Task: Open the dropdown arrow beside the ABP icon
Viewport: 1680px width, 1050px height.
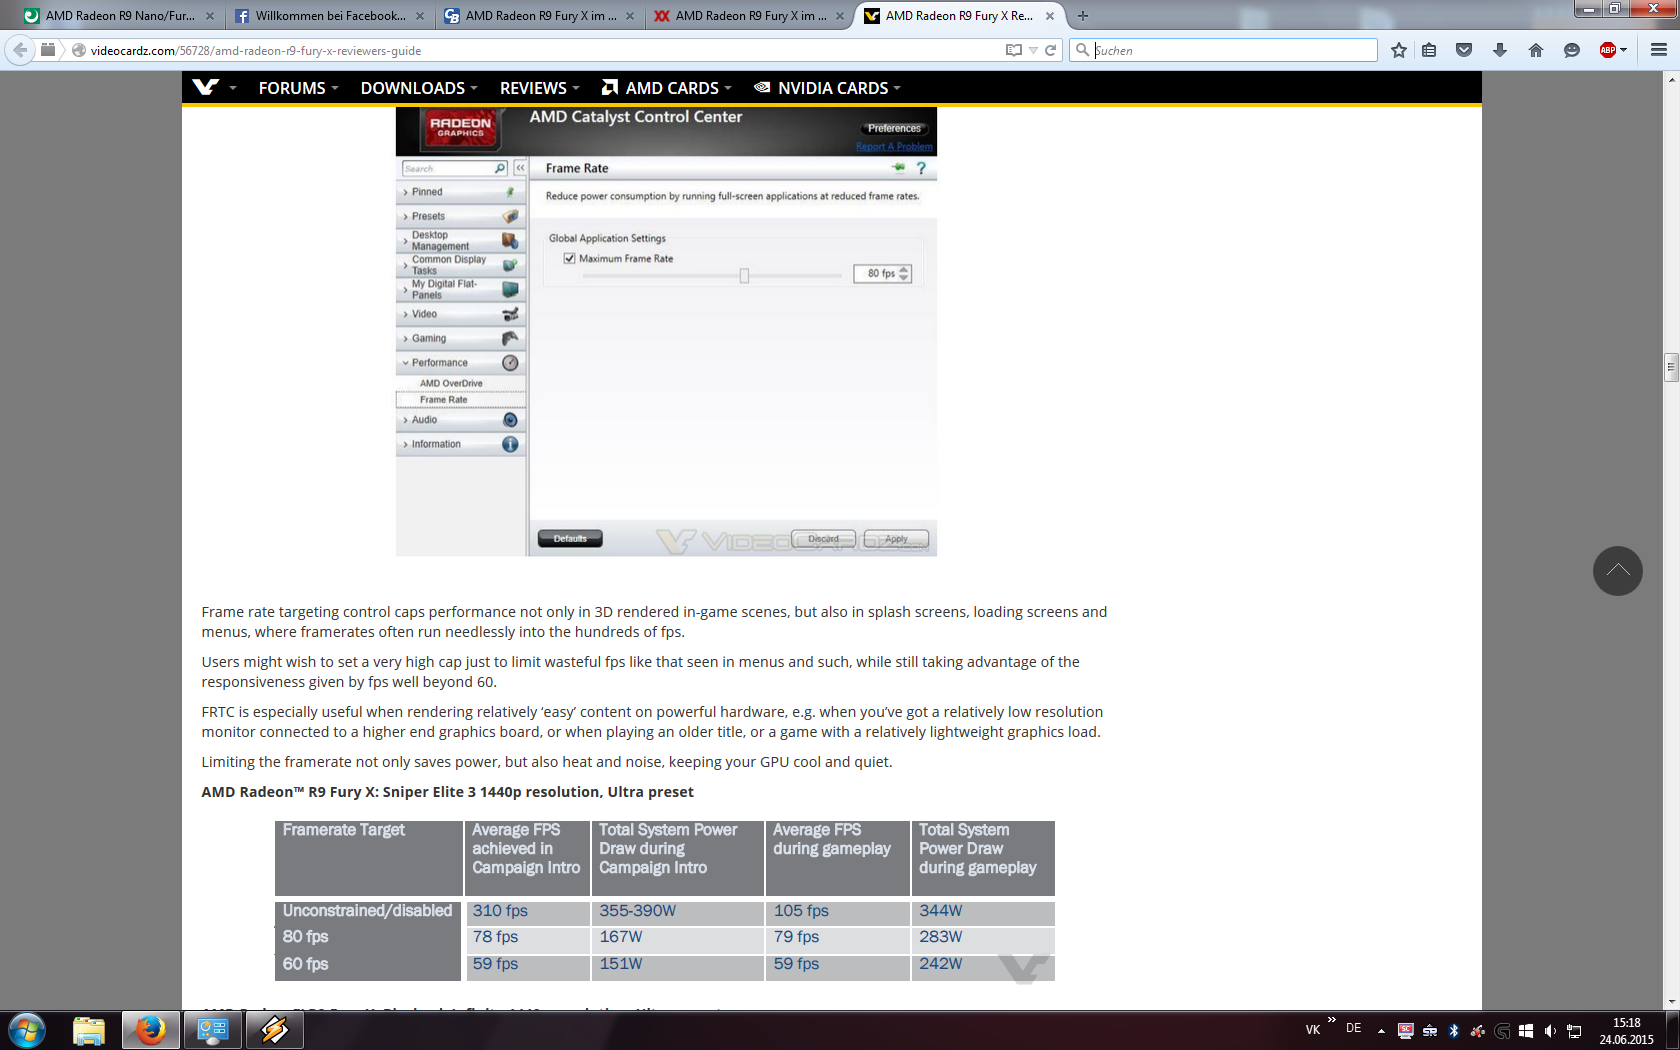Action: [x=1623, y=50]
